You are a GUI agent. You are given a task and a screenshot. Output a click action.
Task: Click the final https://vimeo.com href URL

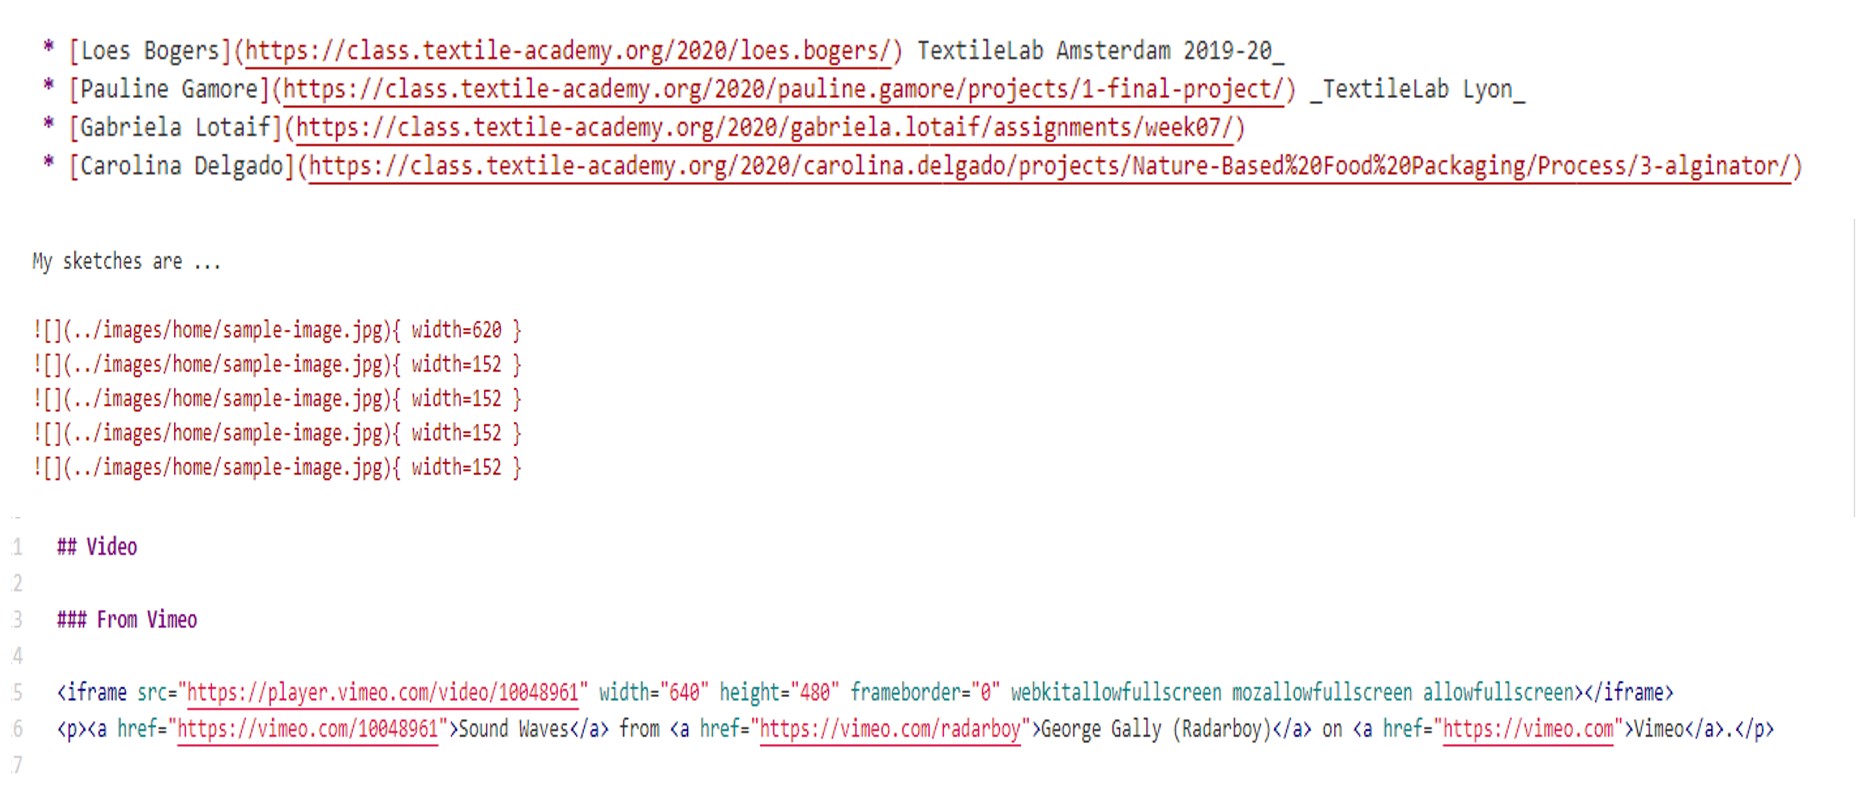pos(1527,730)
